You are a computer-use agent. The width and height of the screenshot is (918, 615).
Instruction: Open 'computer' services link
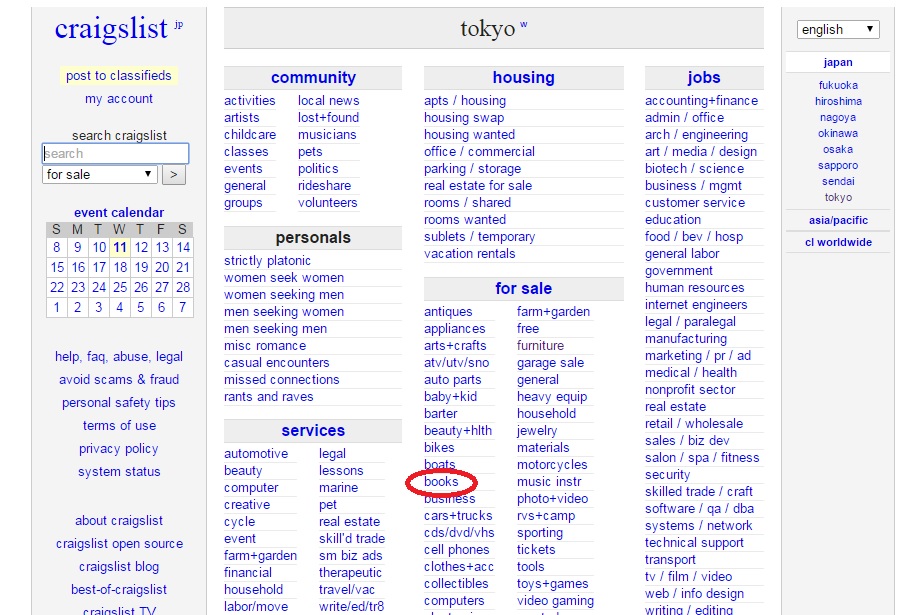pyautogui.click(x=251, y=487)
